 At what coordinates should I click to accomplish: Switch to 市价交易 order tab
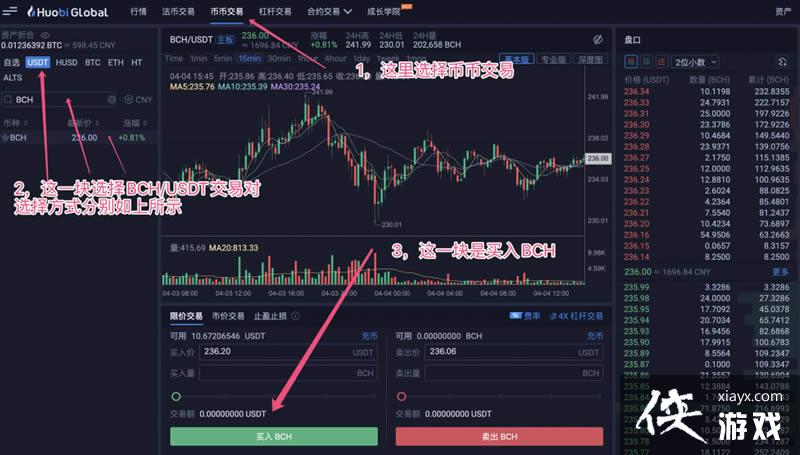click(x=228, y=316)
